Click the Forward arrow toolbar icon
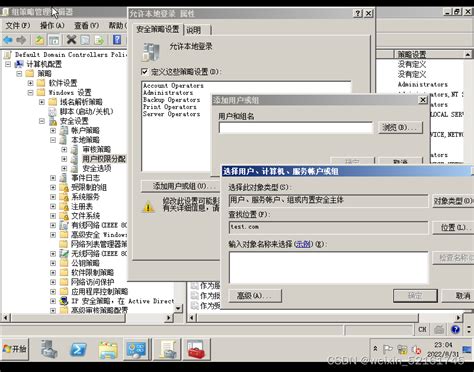The width and height of the screenshot is (474, 372). tap(21, 40)
